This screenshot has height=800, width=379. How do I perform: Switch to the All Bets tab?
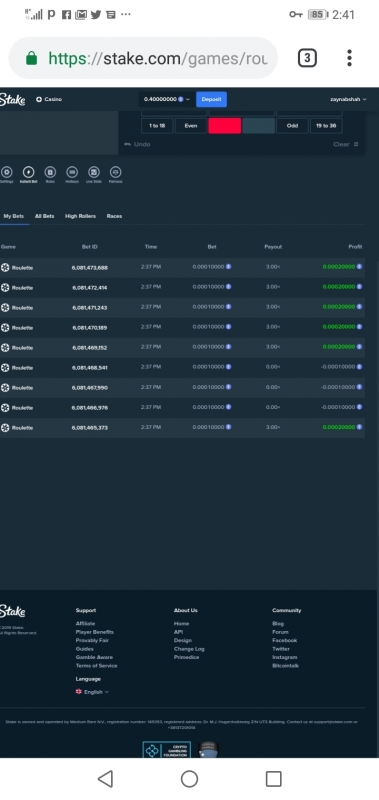tap(44, 216)
